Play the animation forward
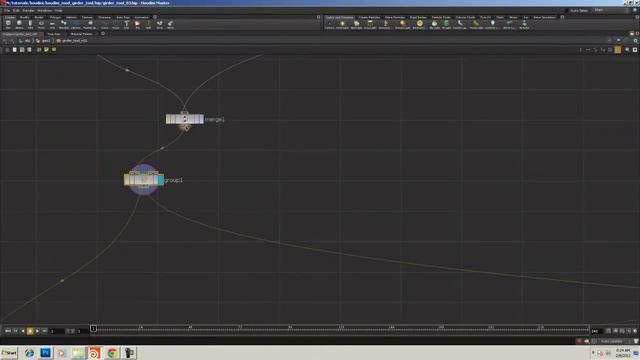 point(37,331)
